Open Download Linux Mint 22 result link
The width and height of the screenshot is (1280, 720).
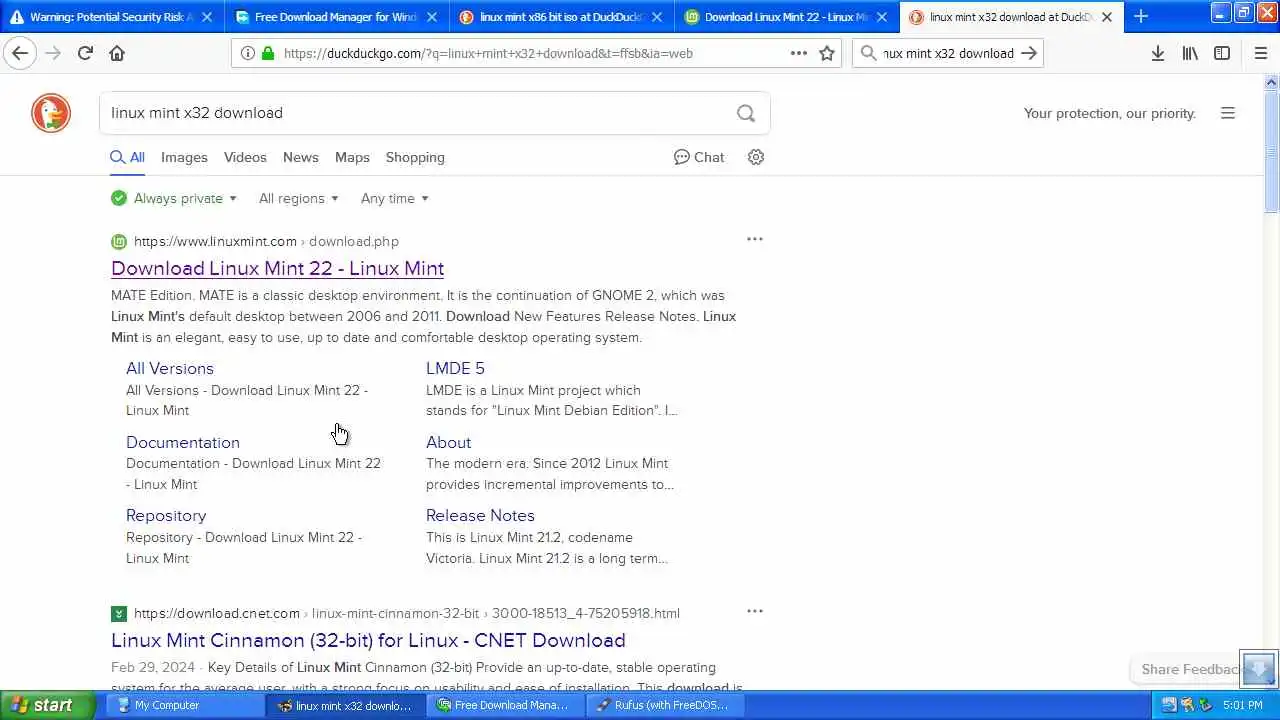tap(277, 268)
